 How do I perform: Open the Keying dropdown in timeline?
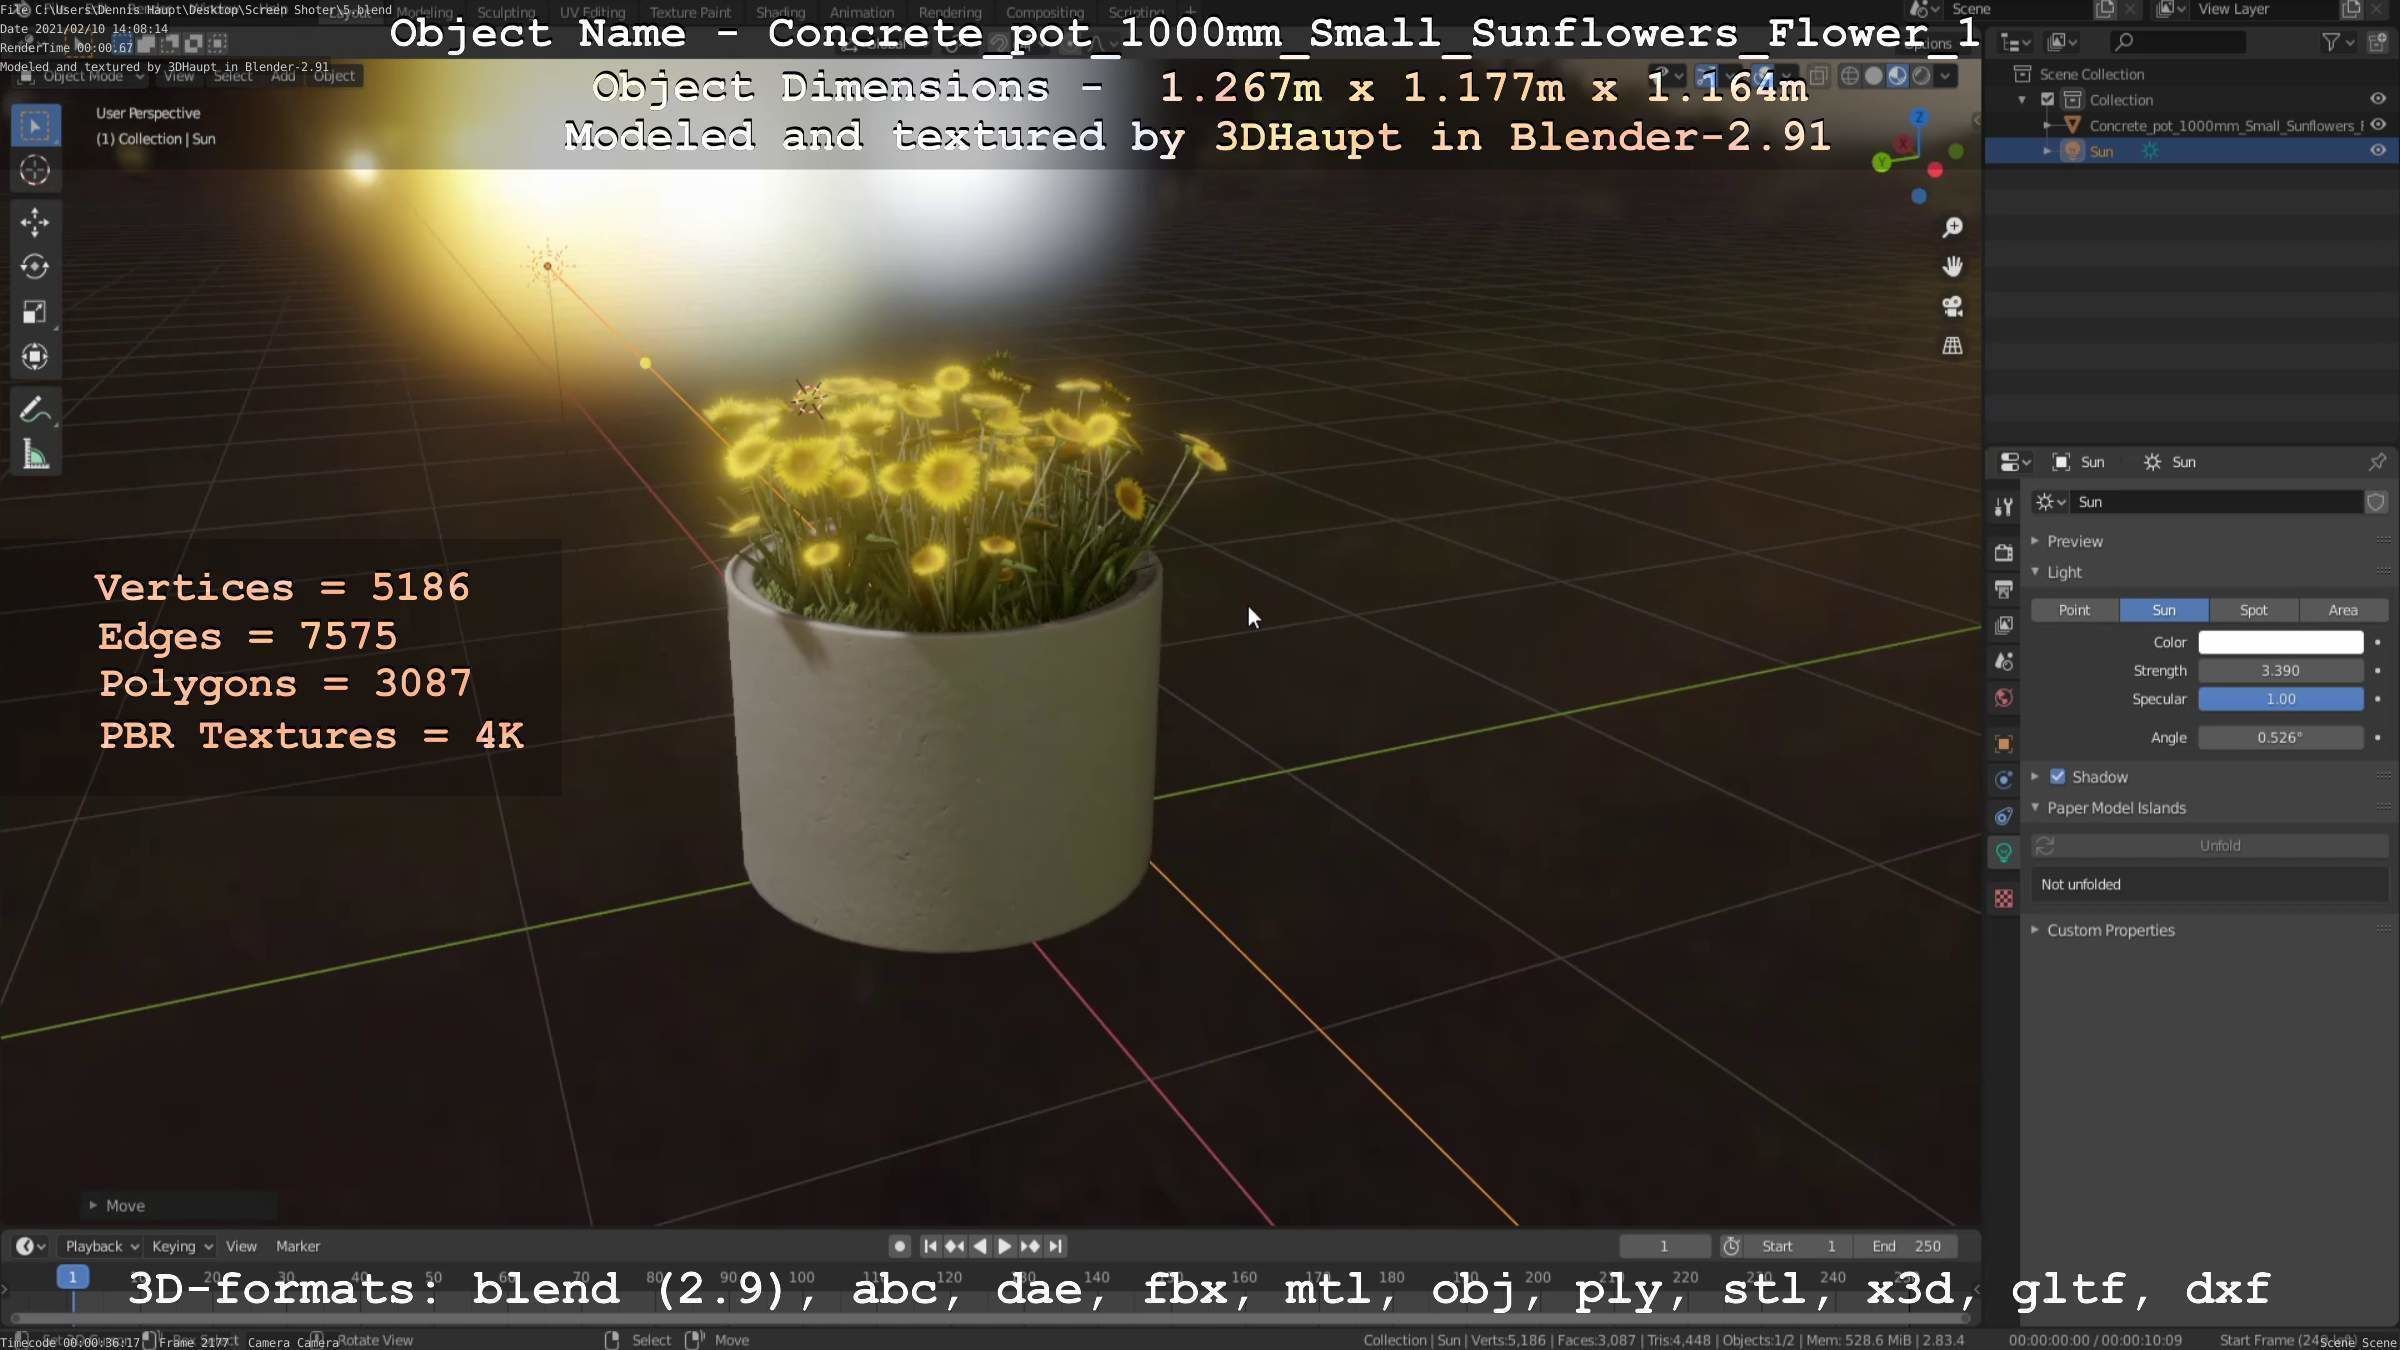(181, 1246)
